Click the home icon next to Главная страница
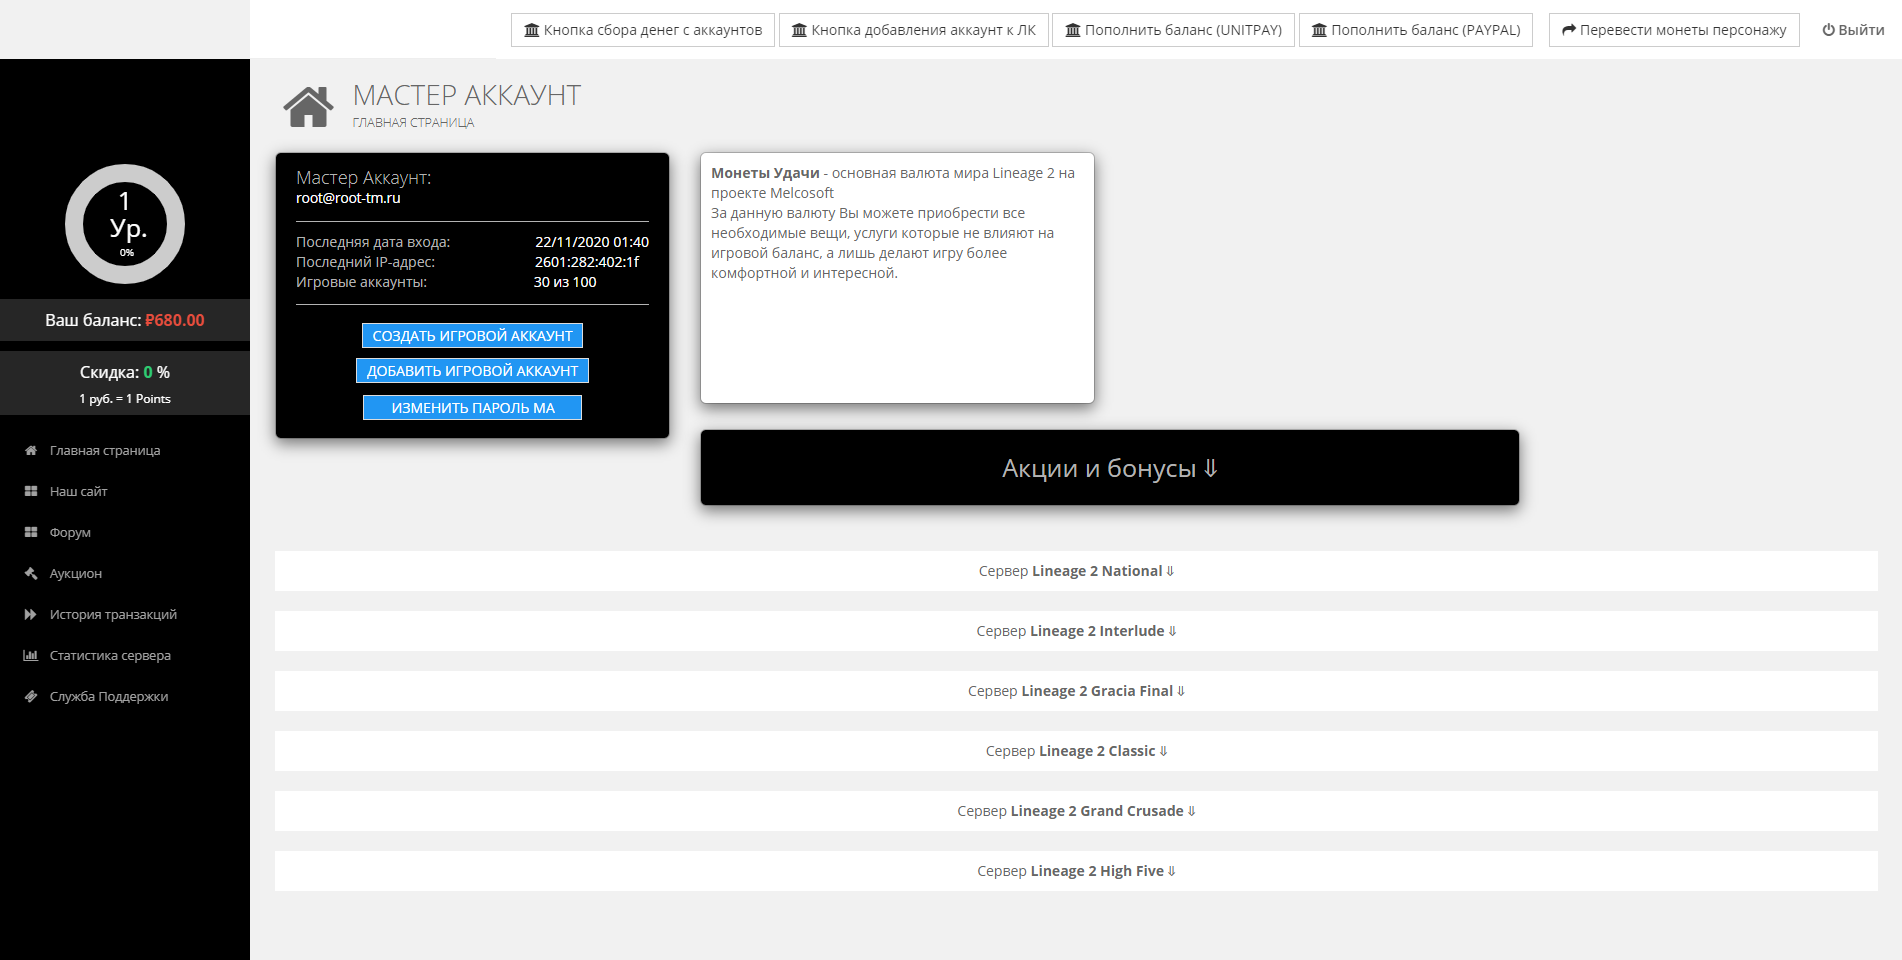This screenshot has width=1902, height=960. (x=31, y=451)
